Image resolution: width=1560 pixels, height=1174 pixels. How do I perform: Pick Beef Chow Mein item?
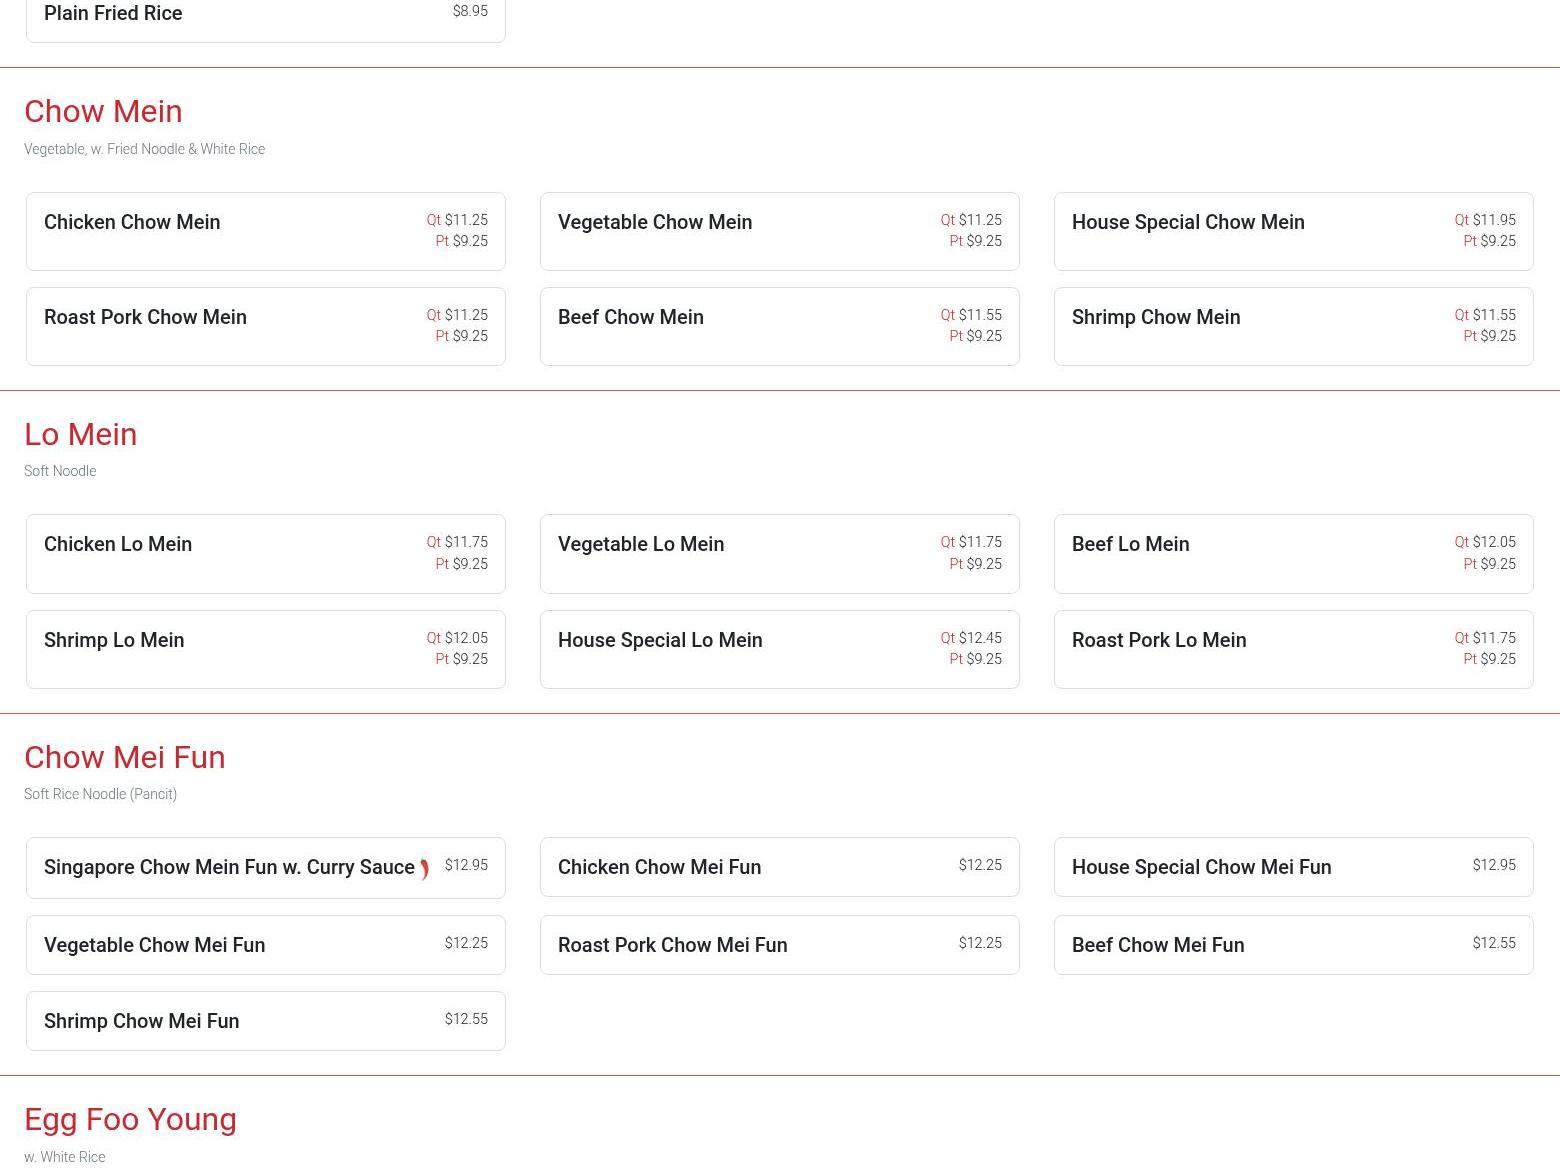coord(780,326)
